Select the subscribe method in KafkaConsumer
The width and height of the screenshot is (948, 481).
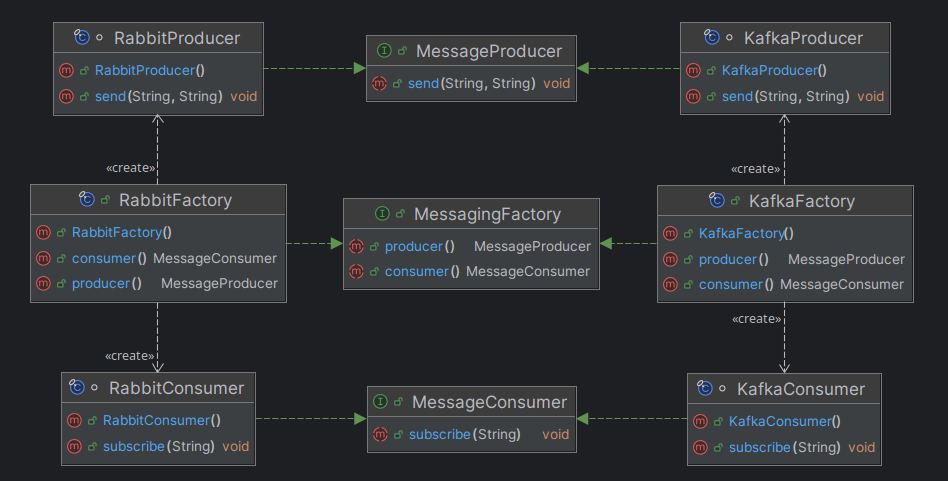pyautogui.click(x=759, y=447)
